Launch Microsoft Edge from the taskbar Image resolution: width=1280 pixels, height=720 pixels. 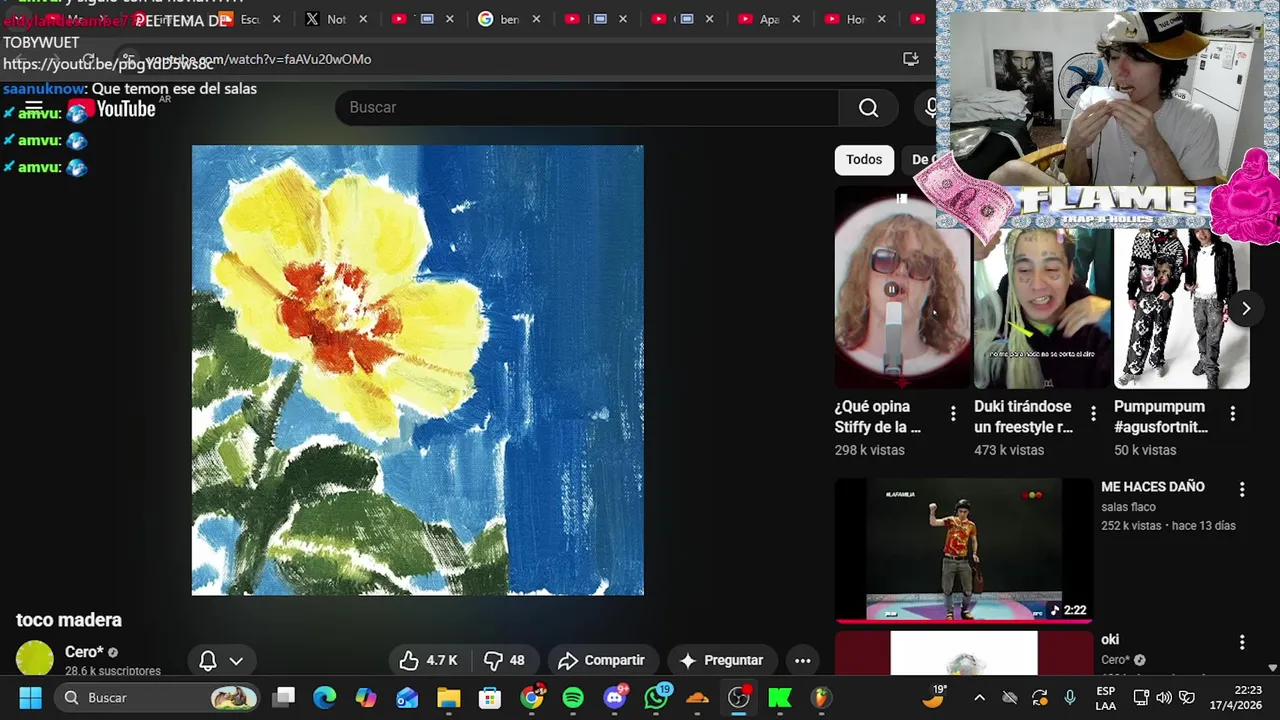point(325,697)
